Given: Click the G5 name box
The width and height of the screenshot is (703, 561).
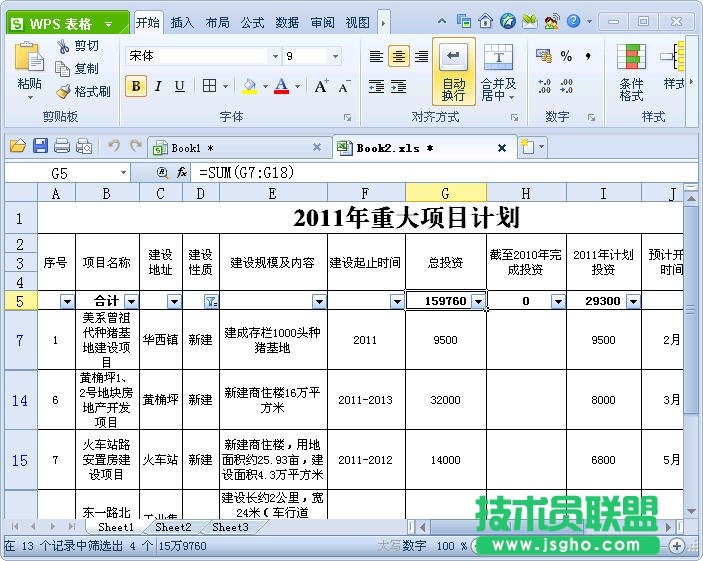Looking at the screenshot, I should [67, 173].
